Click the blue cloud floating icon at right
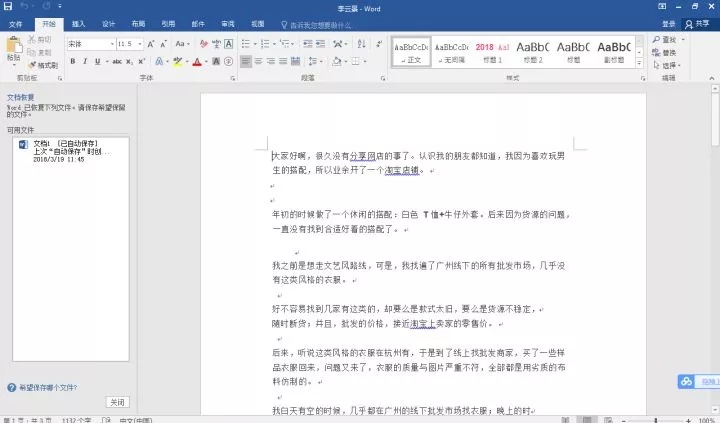The image size is (720, 423). [x=686, y=382]
